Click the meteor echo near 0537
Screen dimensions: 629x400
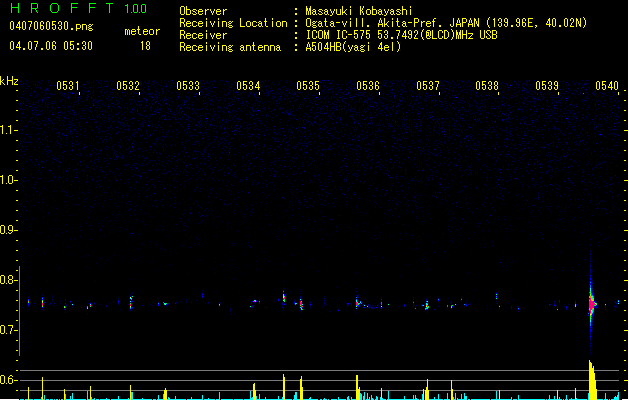click(427, 306)
